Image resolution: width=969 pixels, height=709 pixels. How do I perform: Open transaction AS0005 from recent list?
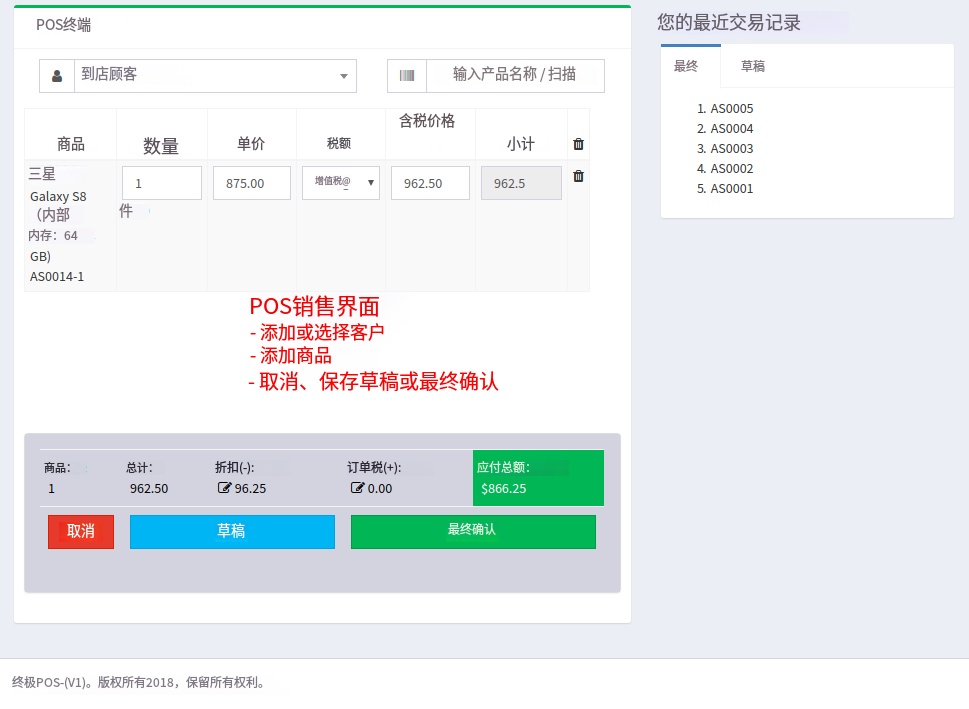(x=731, y=109)
